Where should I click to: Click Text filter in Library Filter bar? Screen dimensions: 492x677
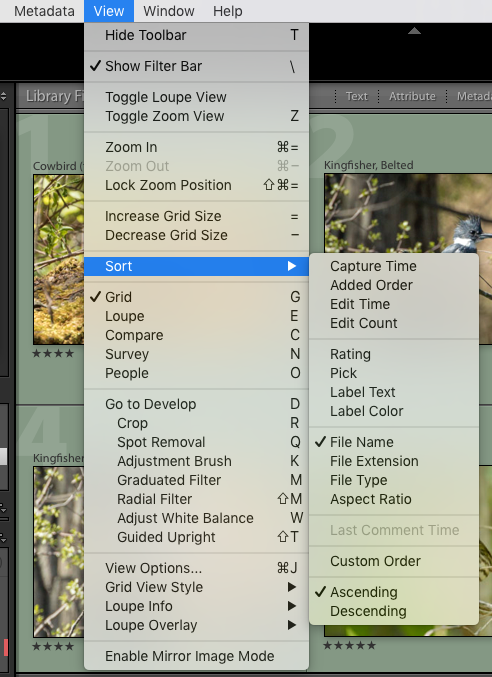click(x=356, y=96)
